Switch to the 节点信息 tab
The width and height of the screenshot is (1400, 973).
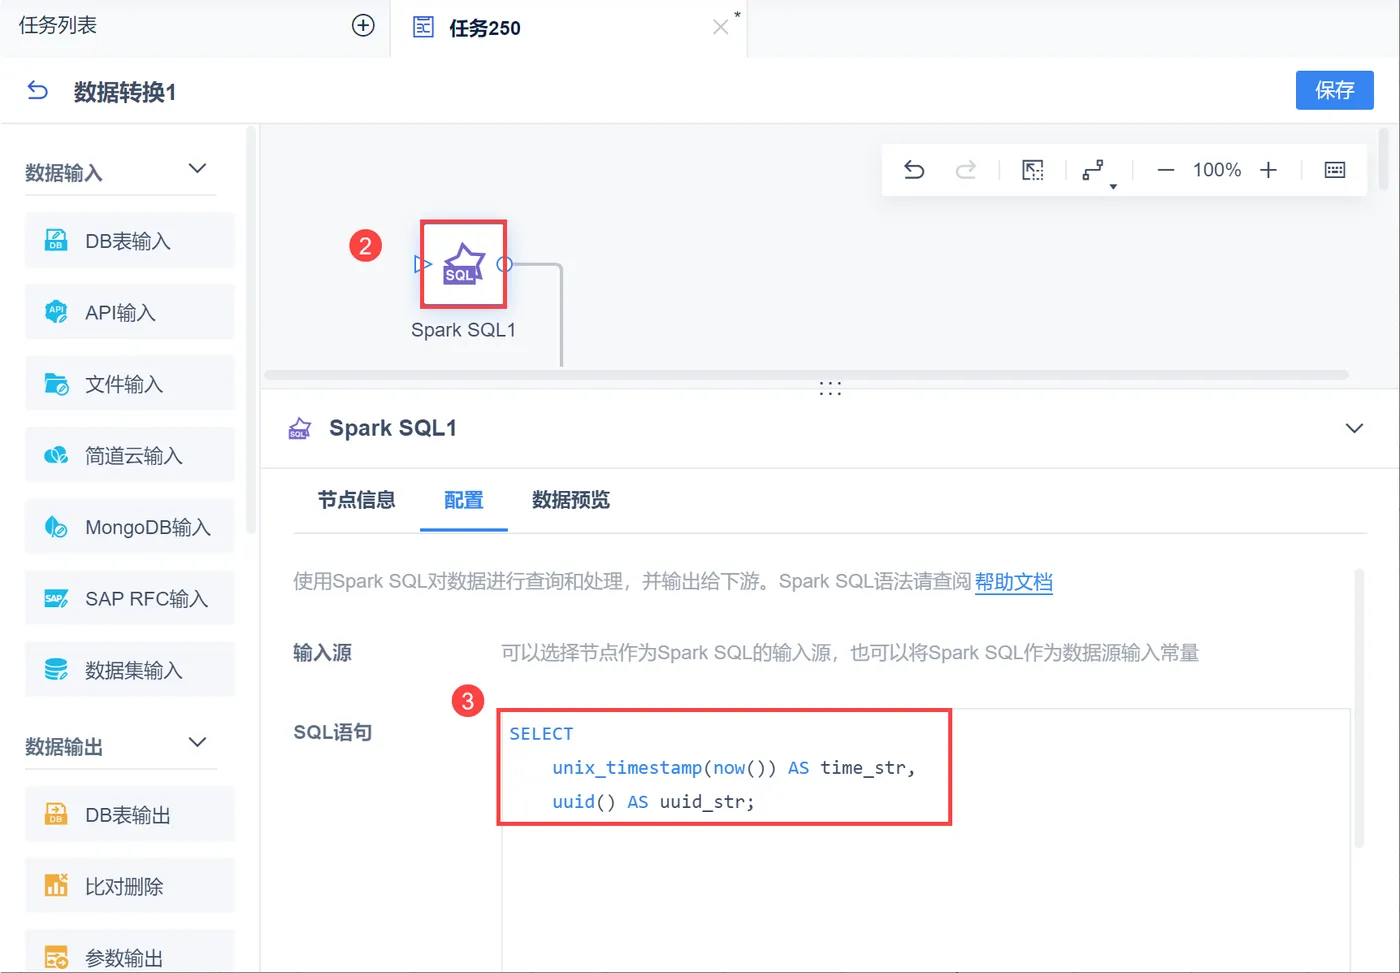point(356,500)
